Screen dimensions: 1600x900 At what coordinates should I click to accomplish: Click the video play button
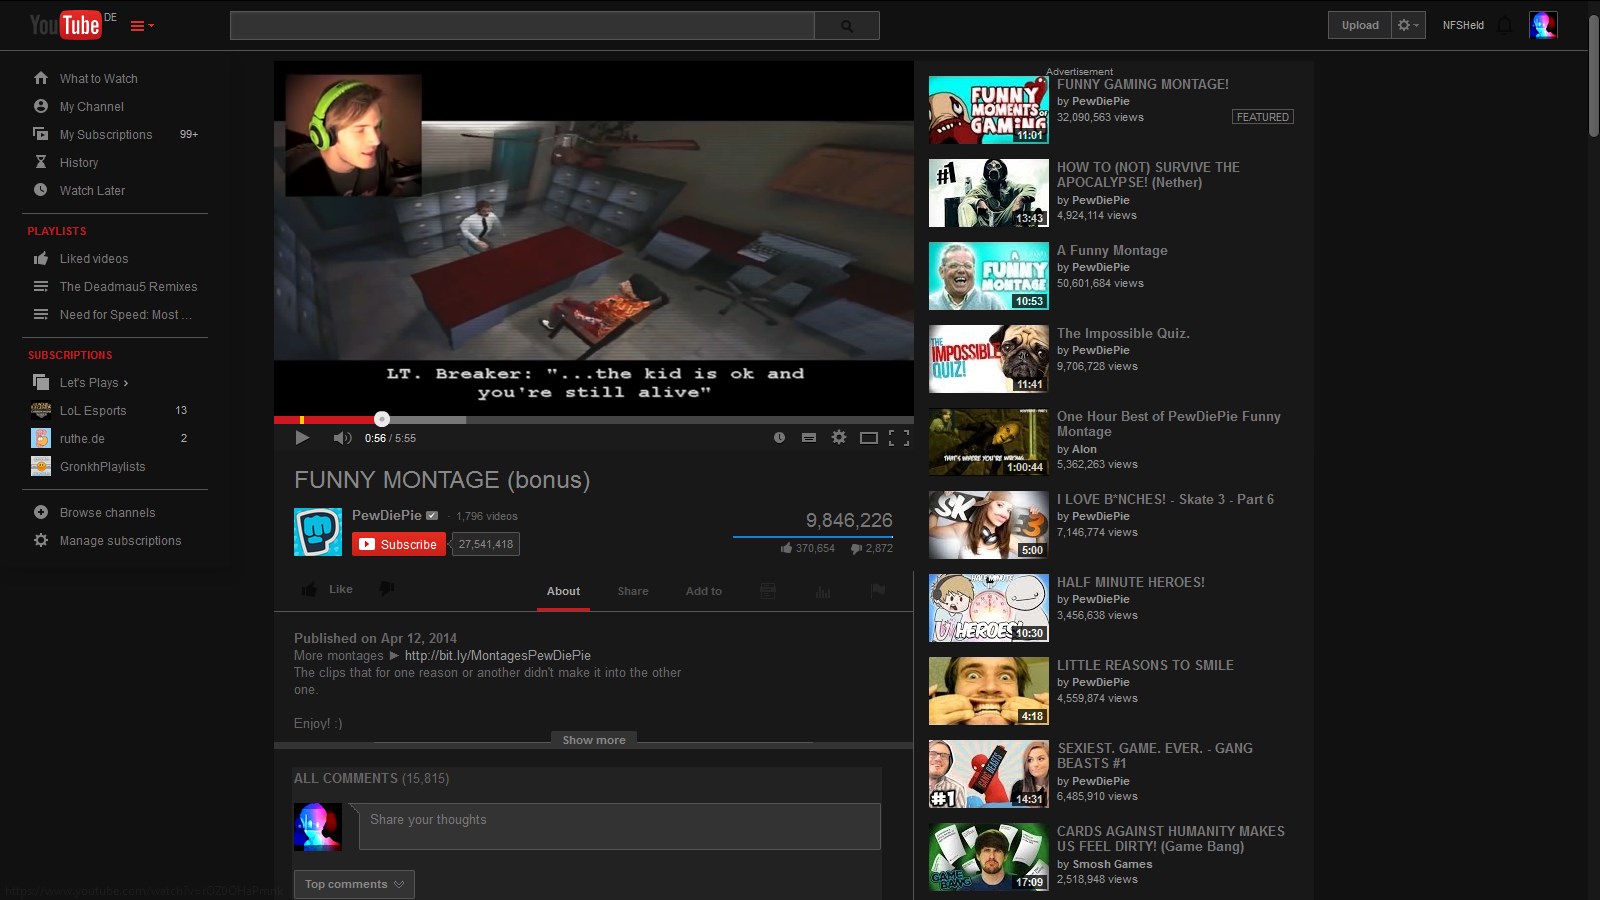pos(302,437)
